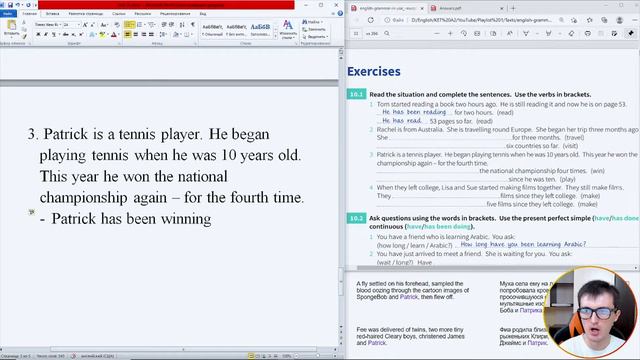Image resolution: width=640 pixels, height=360 pixels.
Task: Redo action in Word quick access toolbar
Action: click(x=28, y=5)
